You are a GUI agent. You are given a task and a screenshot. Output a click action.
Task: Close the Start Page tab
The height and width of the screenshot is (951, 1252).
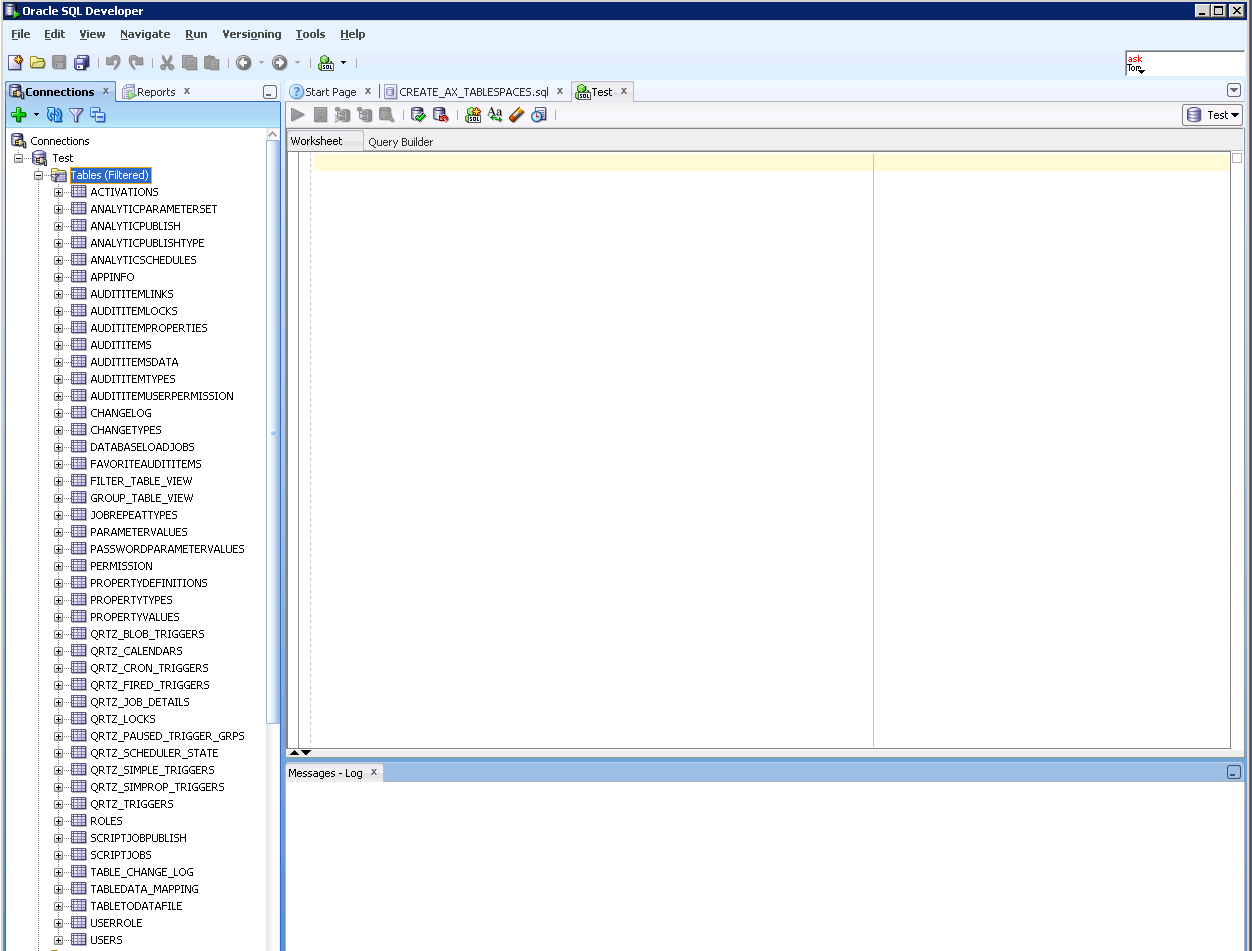tap(368, 91)
